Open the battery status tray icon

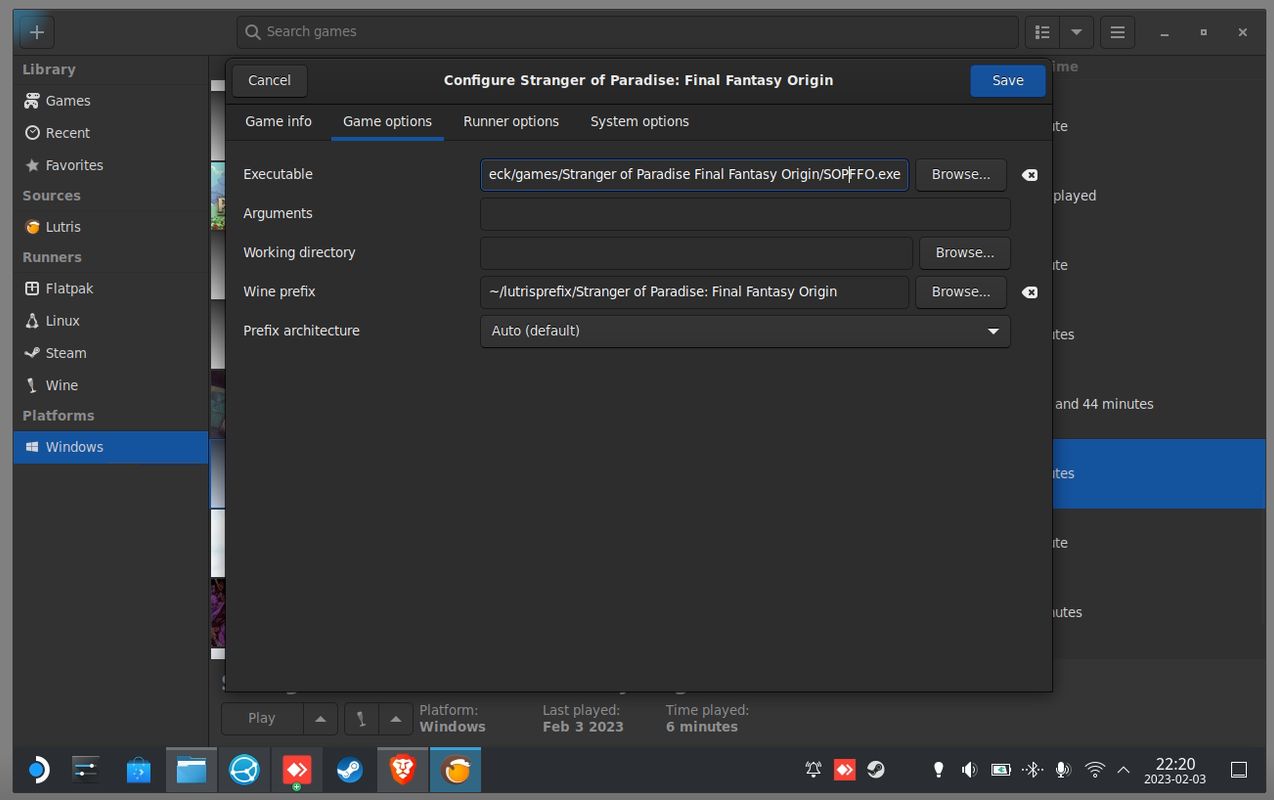pyautogui.click(x=1000, y=770)
